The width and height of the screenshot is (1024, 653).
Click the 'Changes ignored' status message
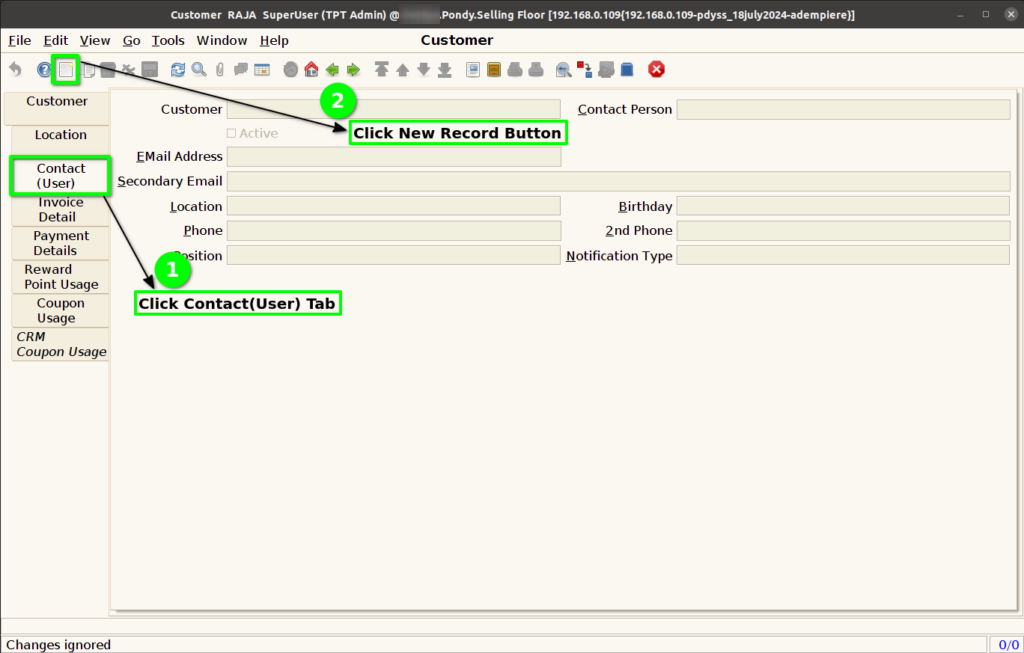[x=59, y=645]
